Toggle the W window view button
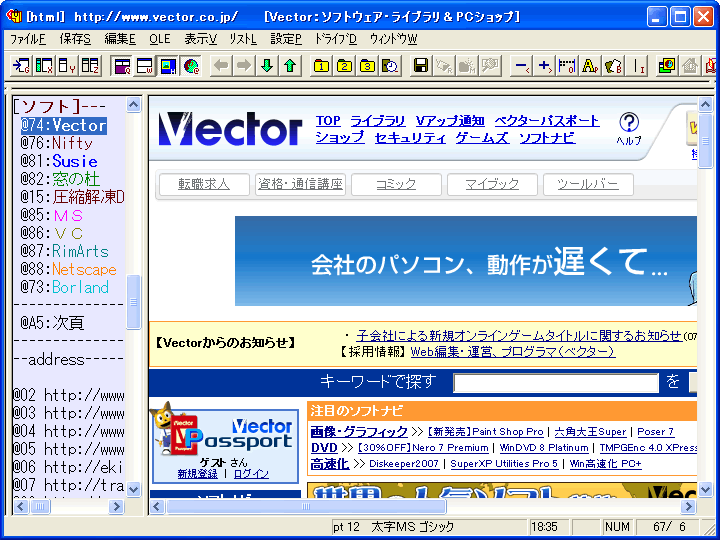This screenshot has height=540, width=720. pos(145,66)
